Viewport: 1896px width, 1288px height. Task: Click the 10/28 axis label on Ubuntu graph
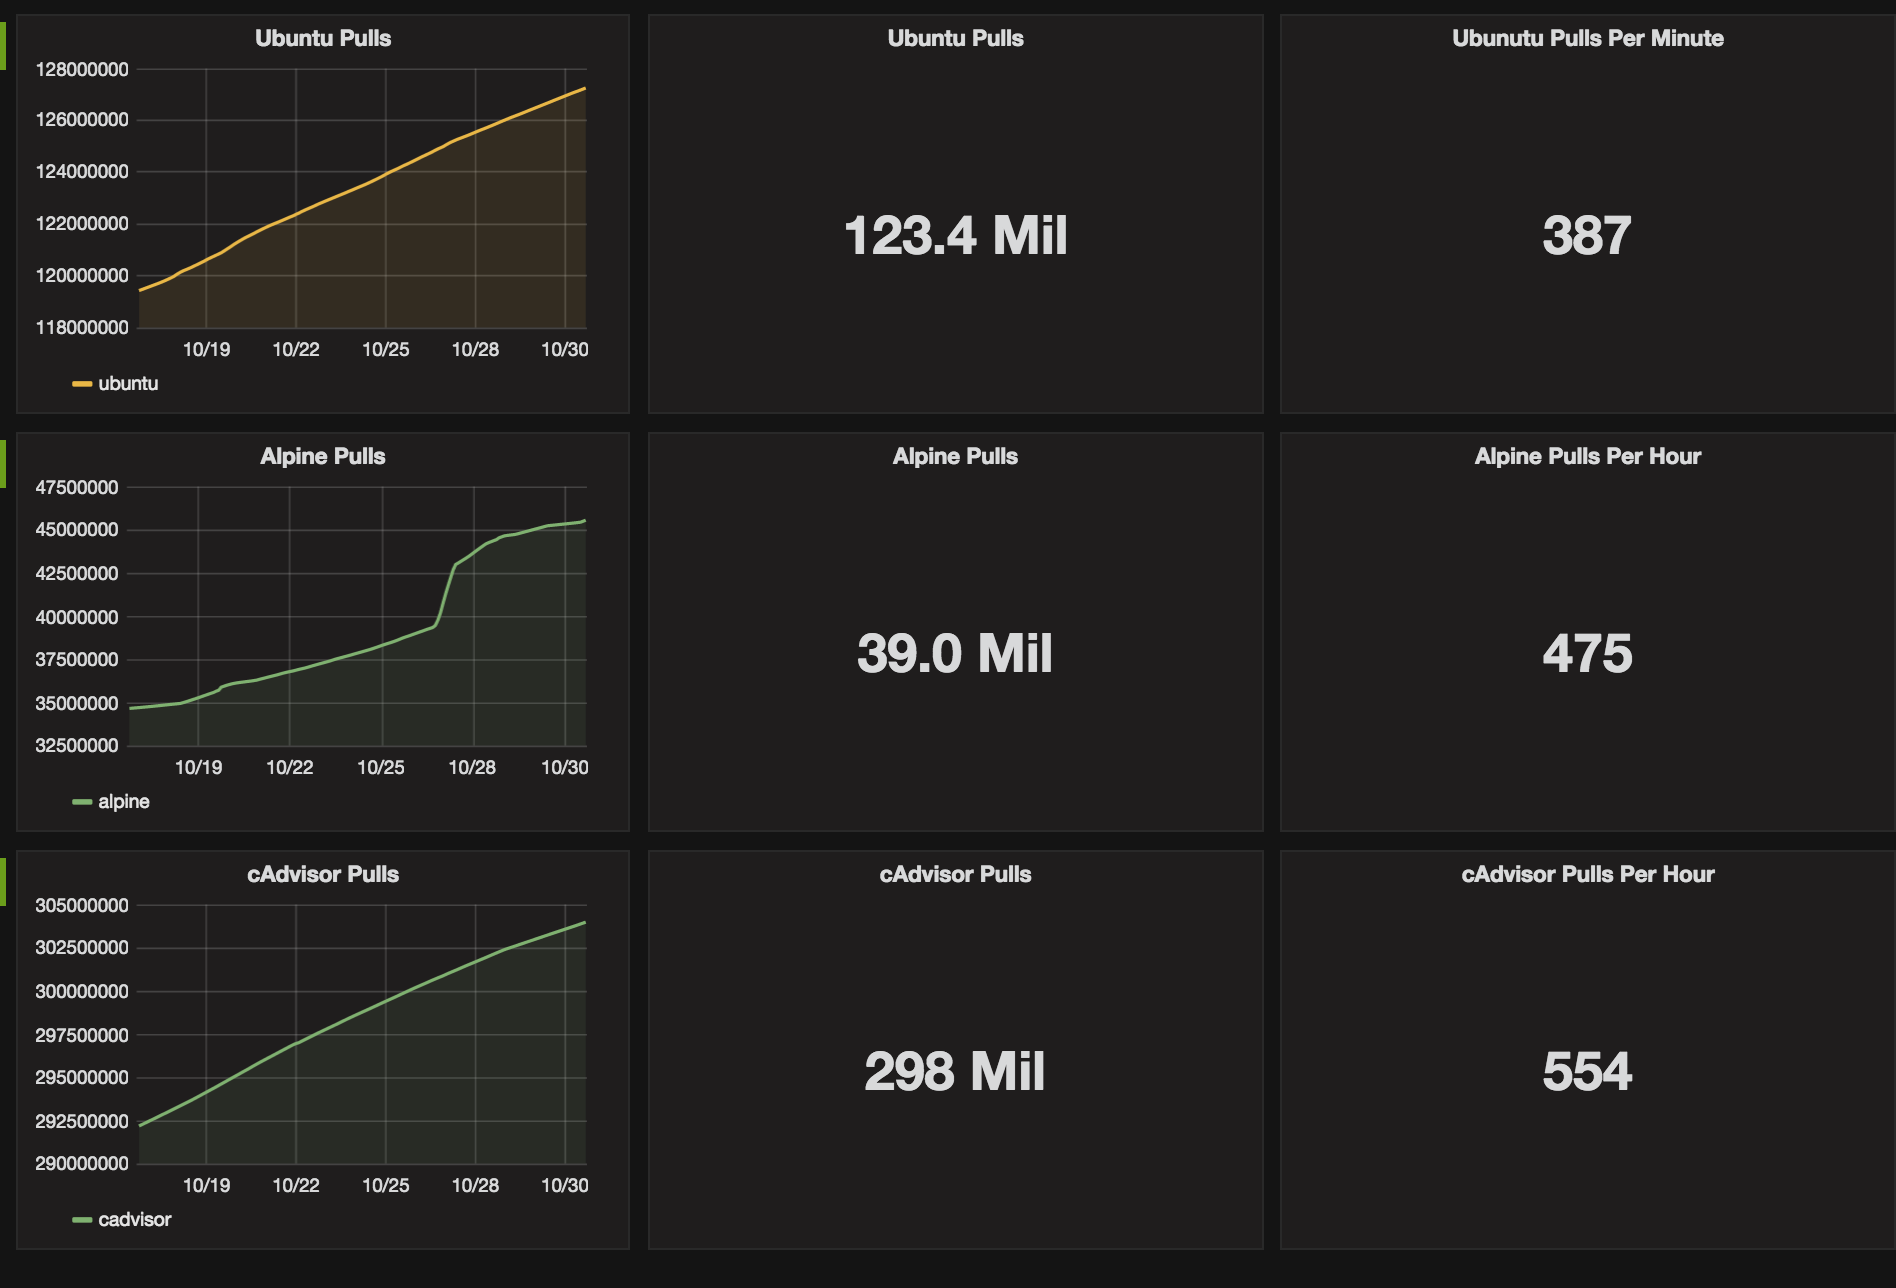pos(477,350)
